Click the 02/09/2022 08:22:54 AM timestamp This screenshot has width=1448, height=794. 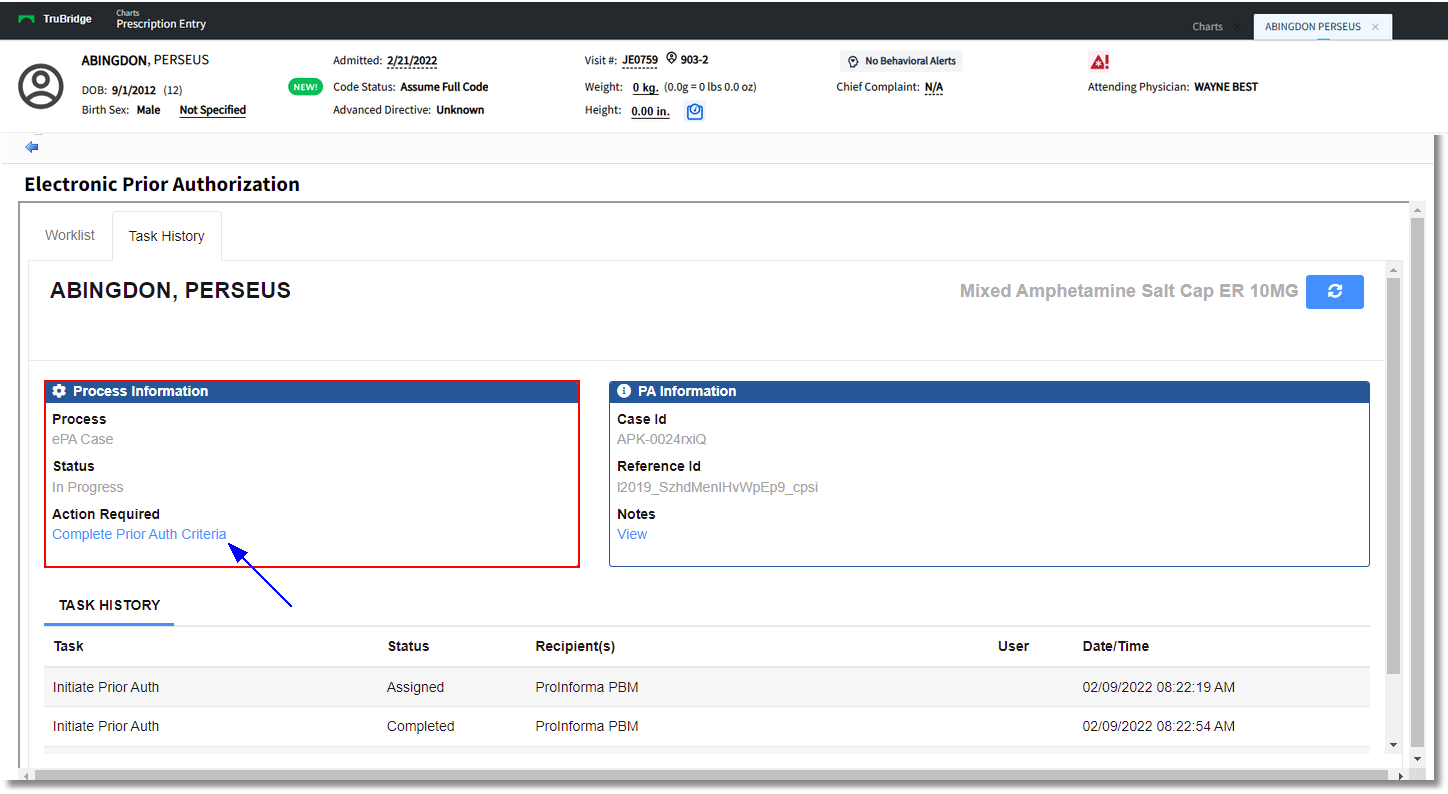tap(1158, 726)
